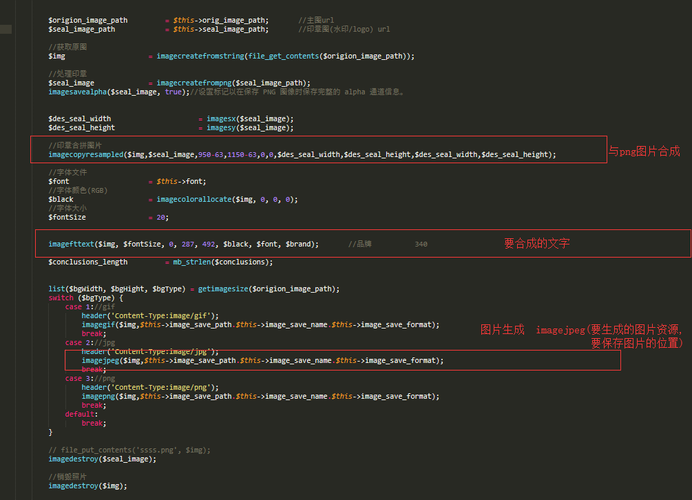
Task: Click the $black variable declaration
Action: click(x=61, y=199)
